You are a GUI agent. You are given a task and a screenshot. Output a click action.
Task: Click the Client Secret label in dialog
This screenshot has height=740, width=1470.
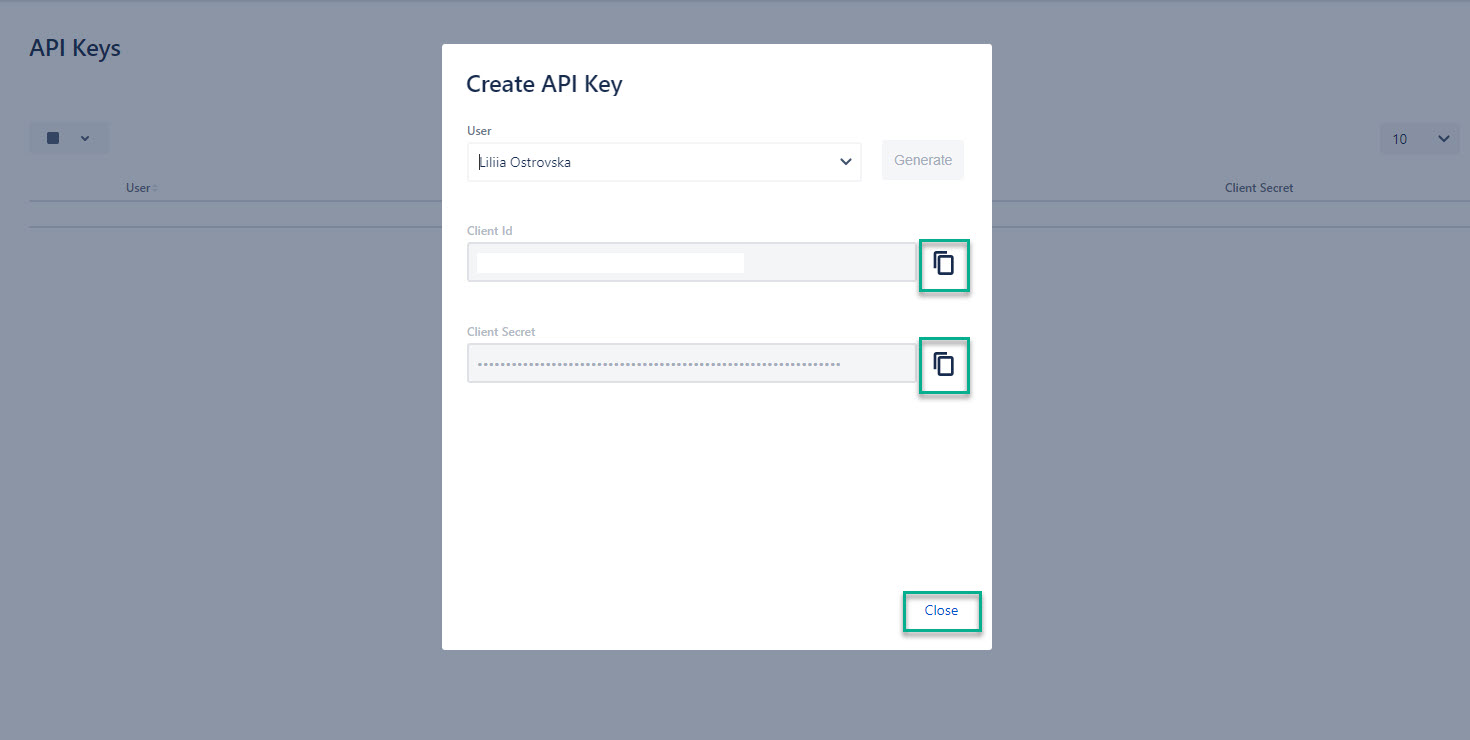501,331
